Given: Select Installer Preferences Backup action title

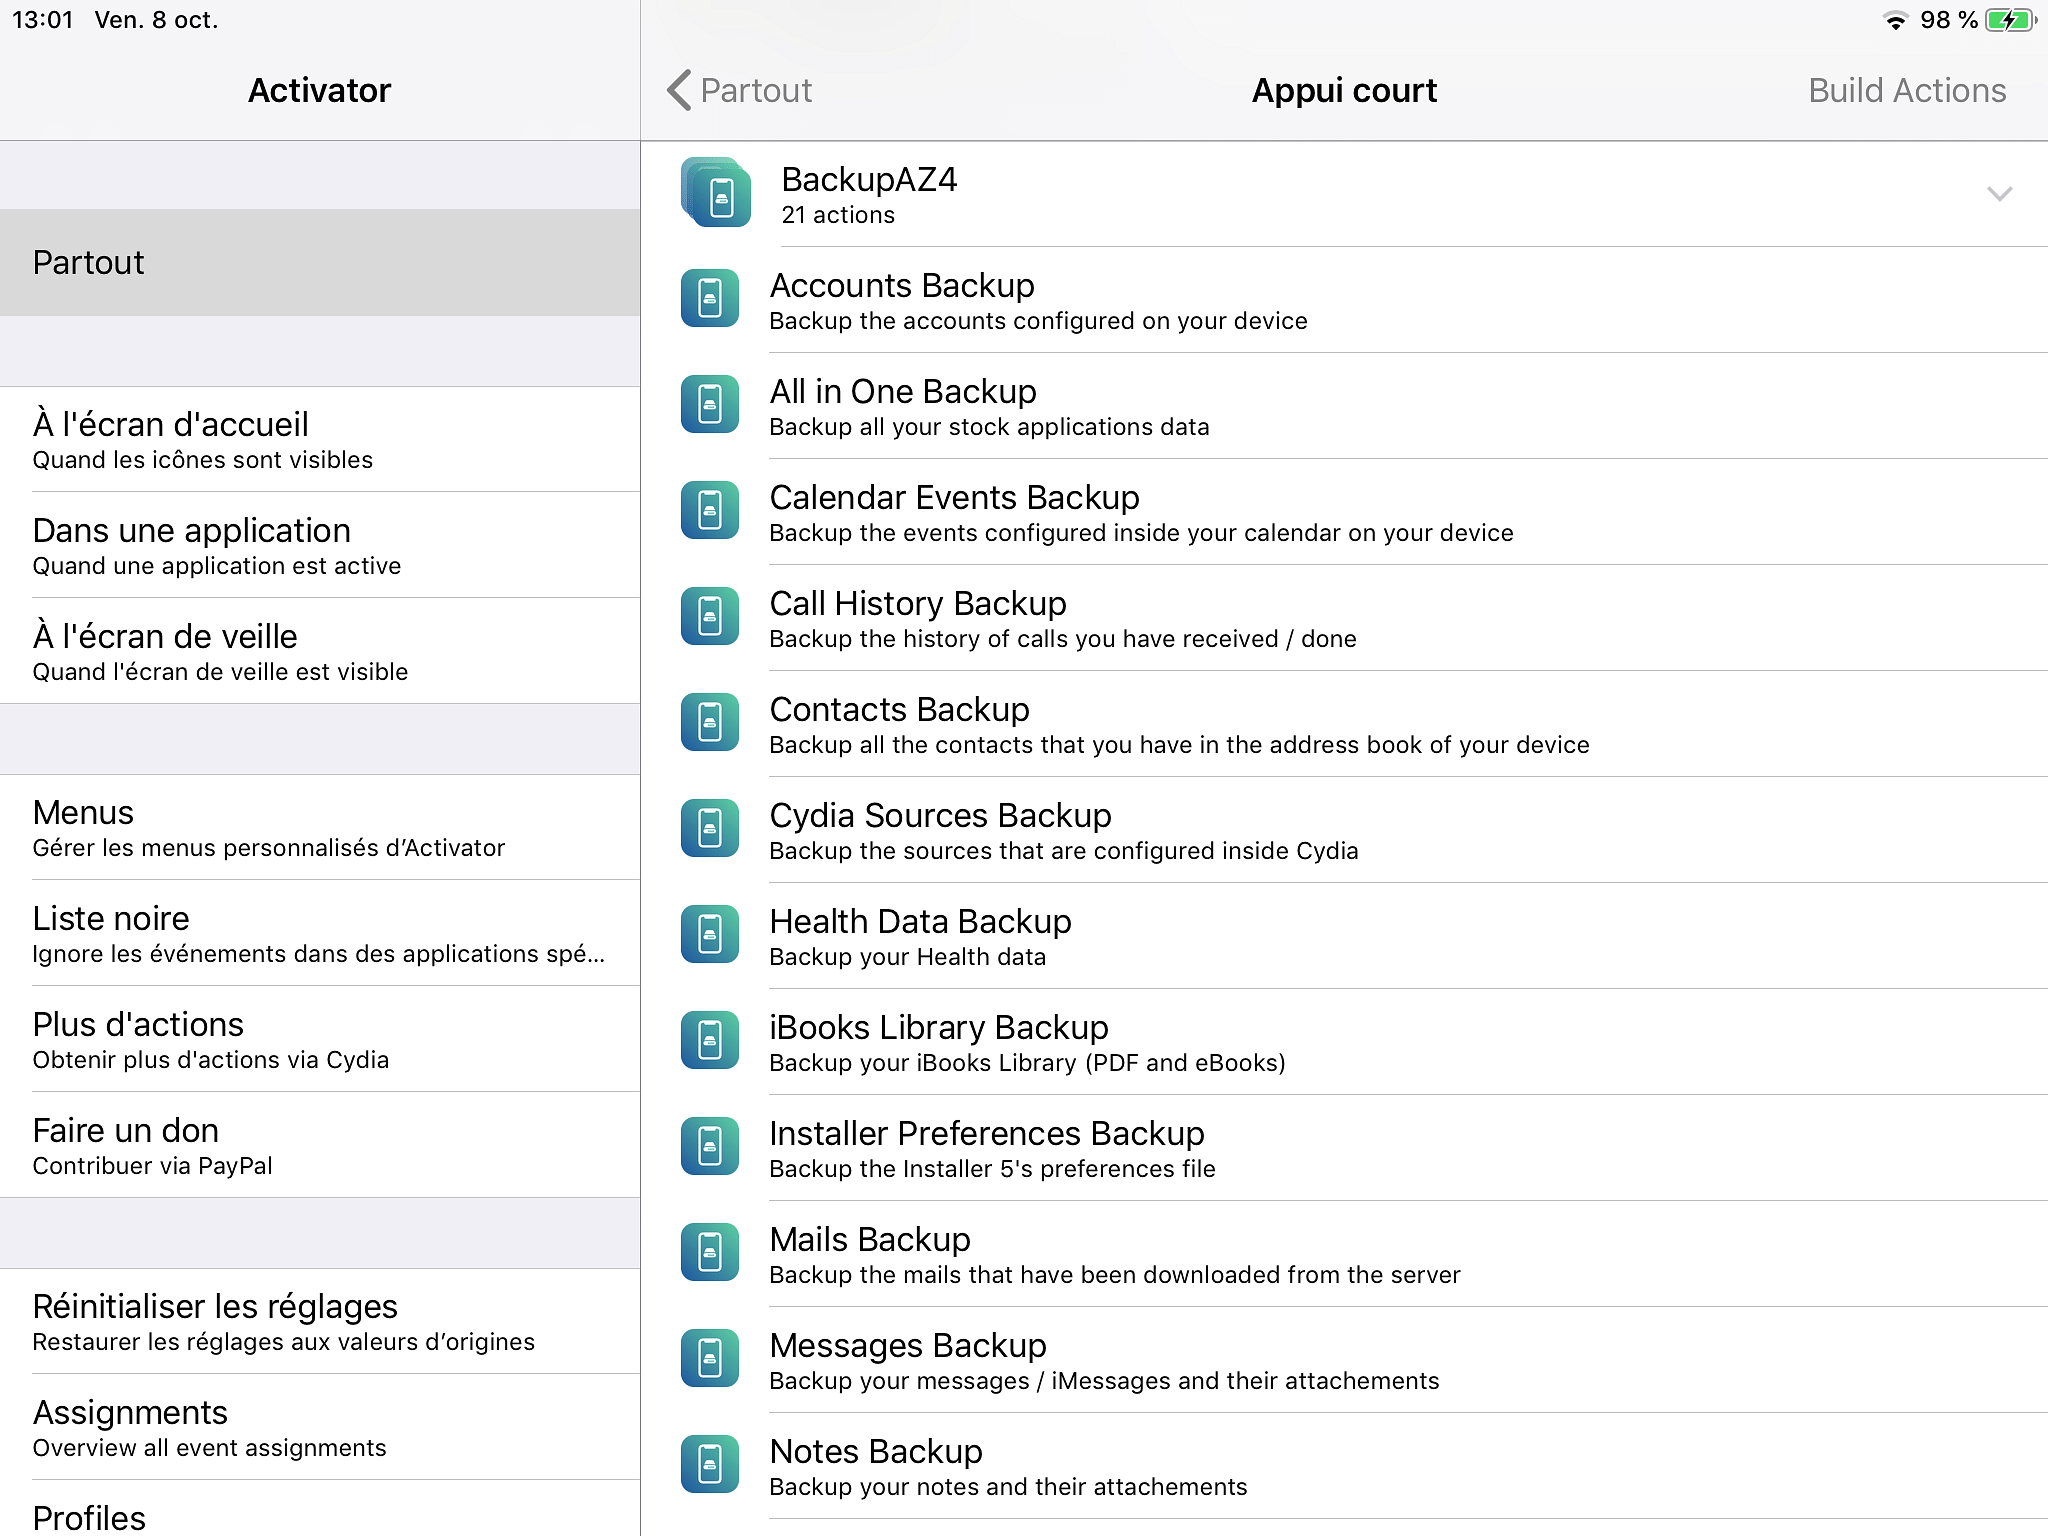Looking at the screenshot, I should coord(987,1134).
